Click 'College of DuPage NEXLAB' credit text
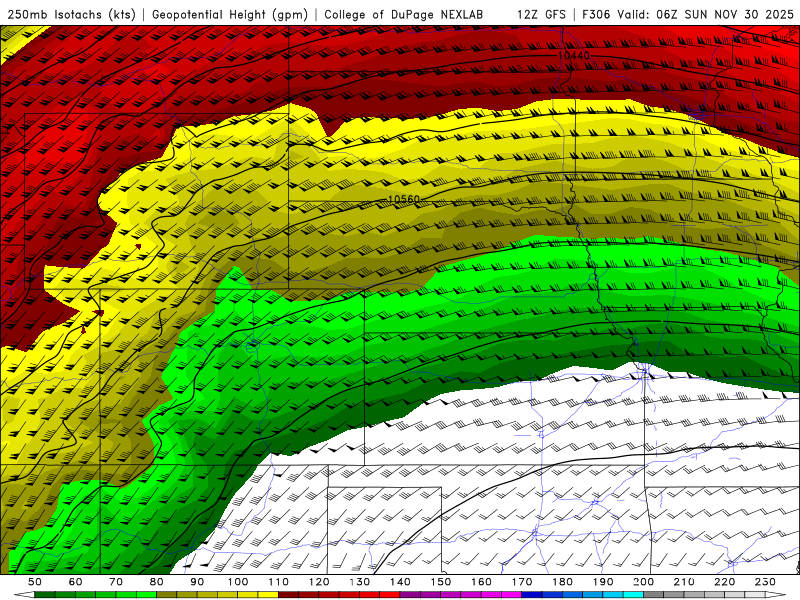800x600 pixels. click(x=404, y=14)
